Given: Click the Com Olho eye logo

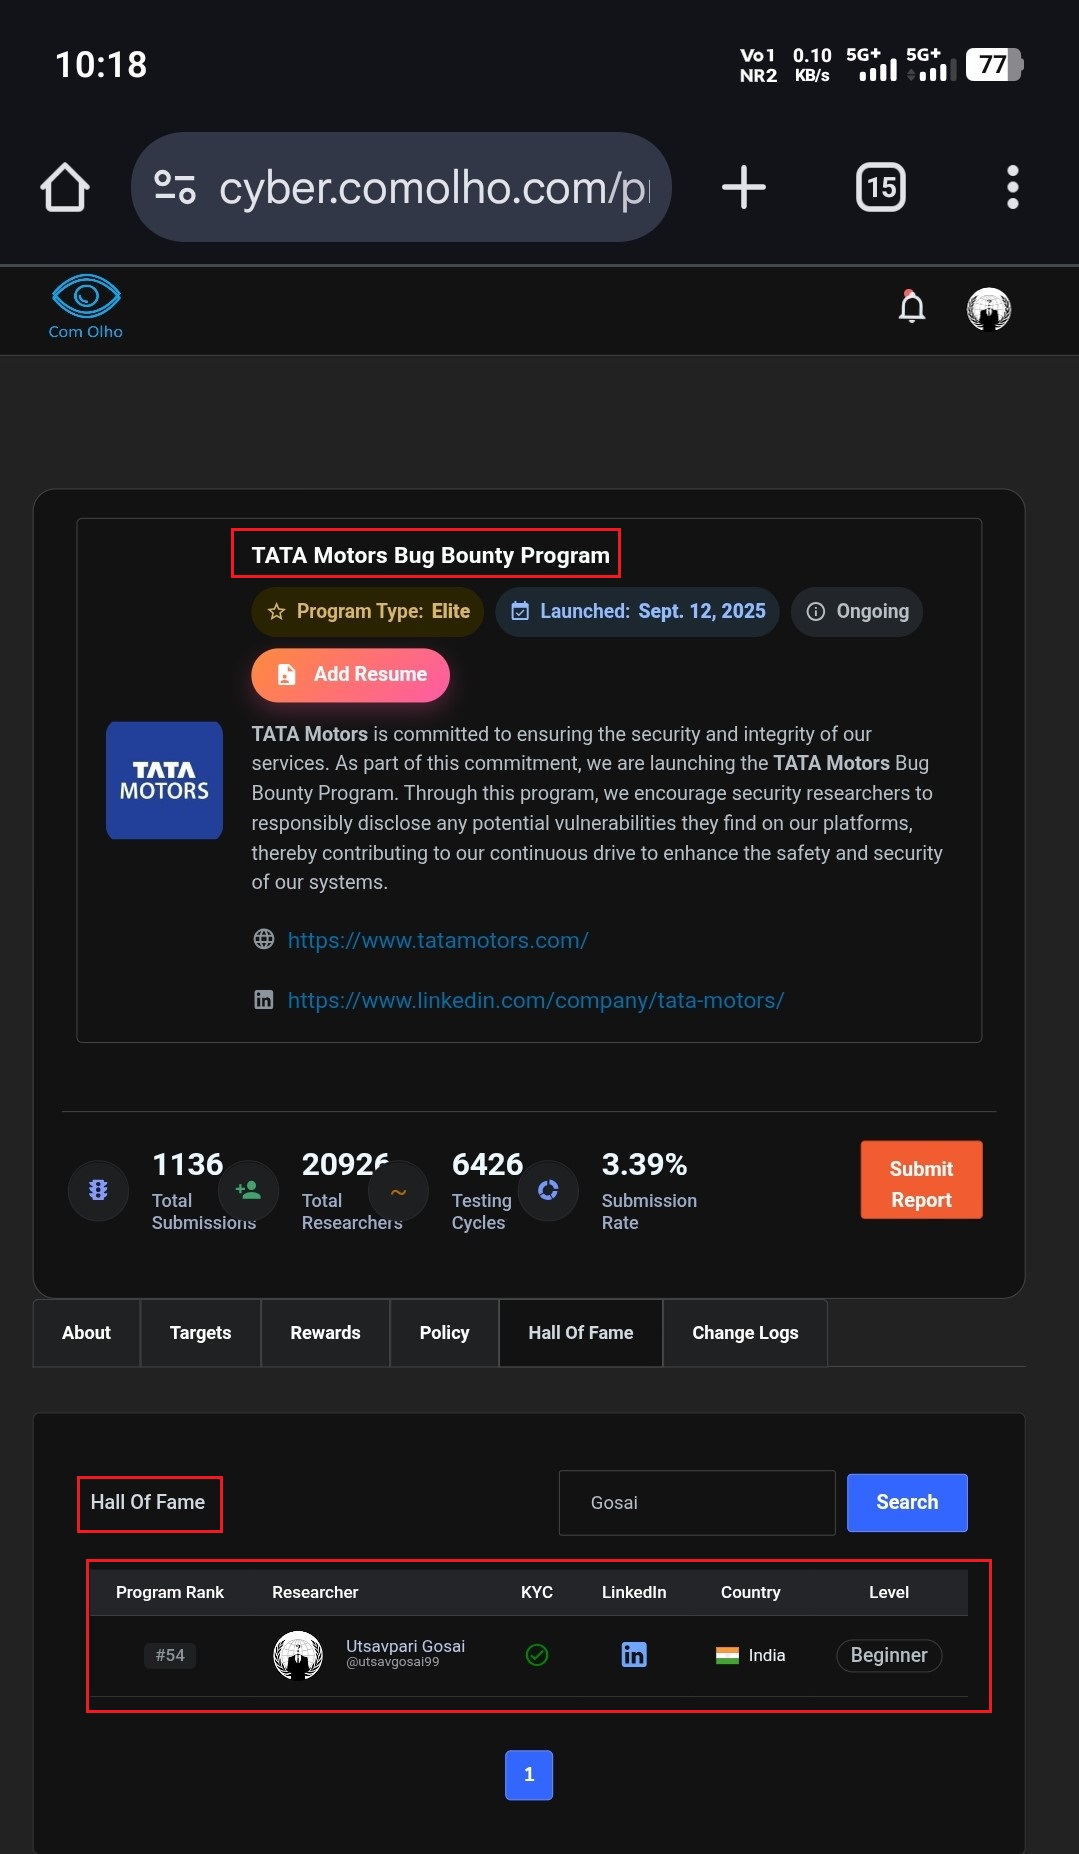Looking at the screenshot, I should point(86,307).
